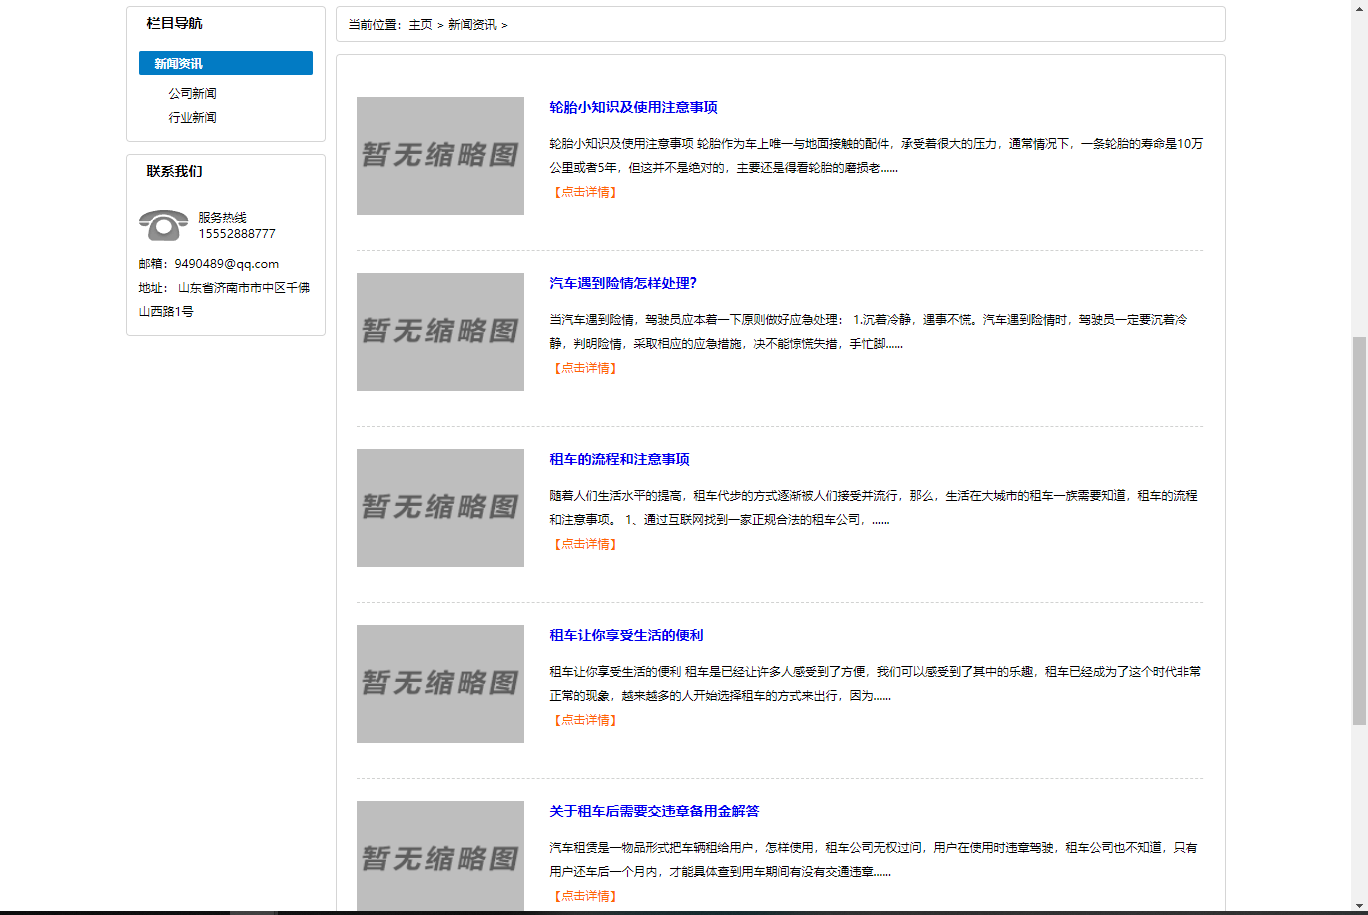This screenshot has width=1368, height=915.
Task: Click 点击详情 under the rental convenience article
Action: [x=584, y=720]
